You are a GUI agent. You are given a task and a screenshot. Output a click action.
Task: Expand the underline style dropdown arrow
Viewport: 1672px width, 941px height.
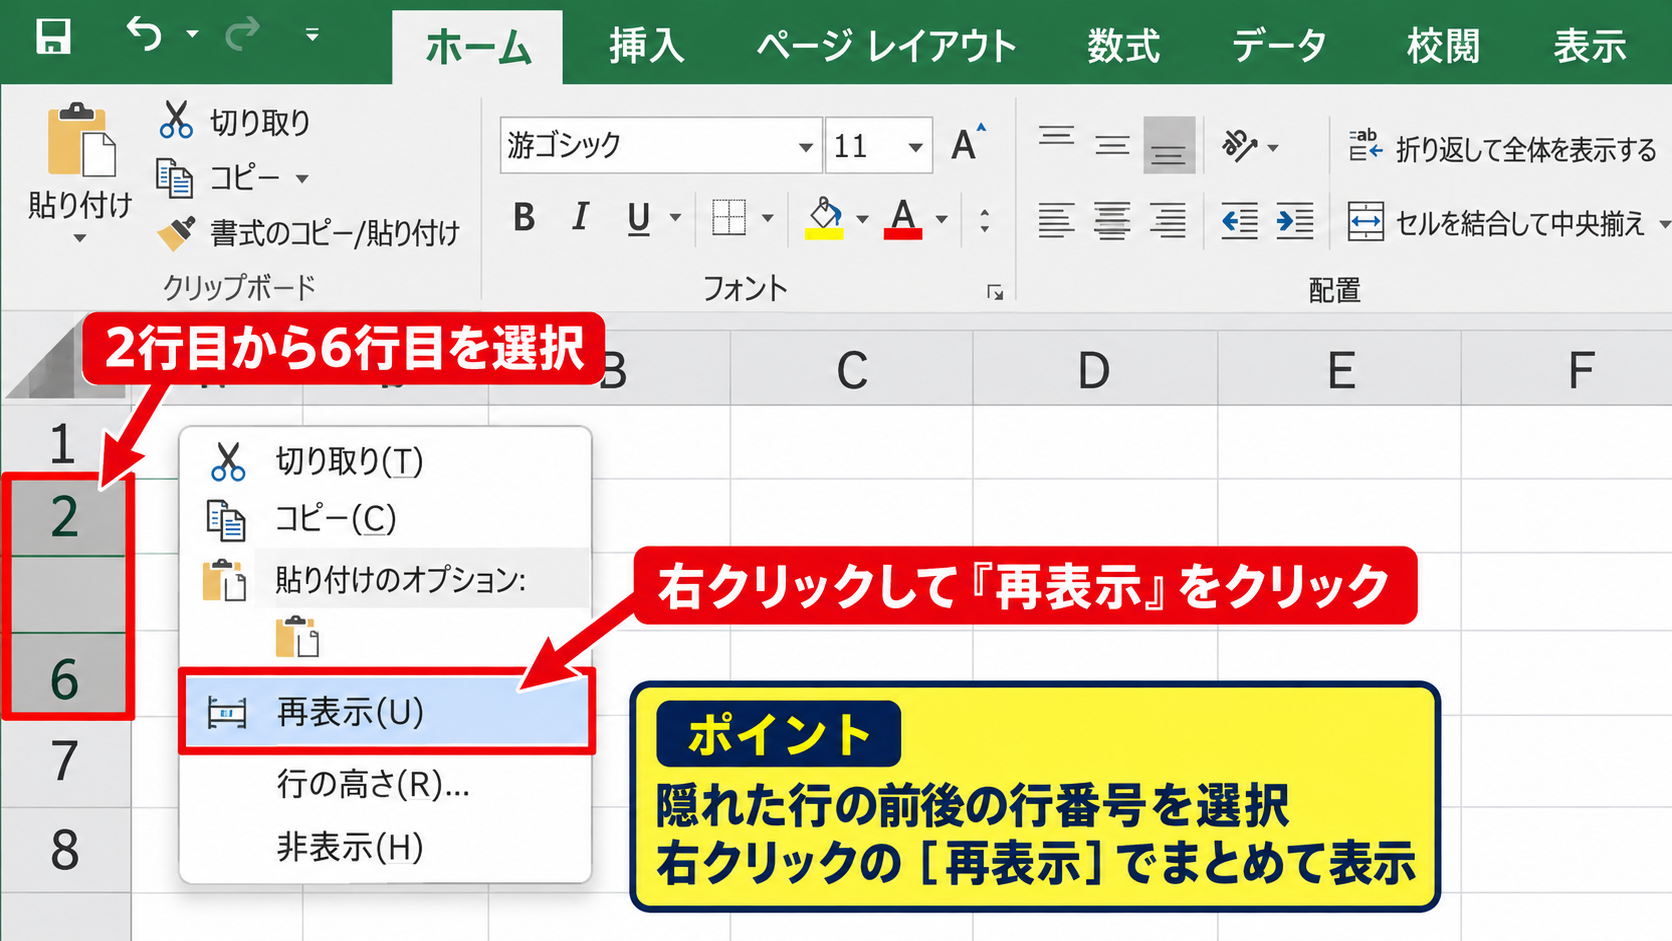point(676,218)
